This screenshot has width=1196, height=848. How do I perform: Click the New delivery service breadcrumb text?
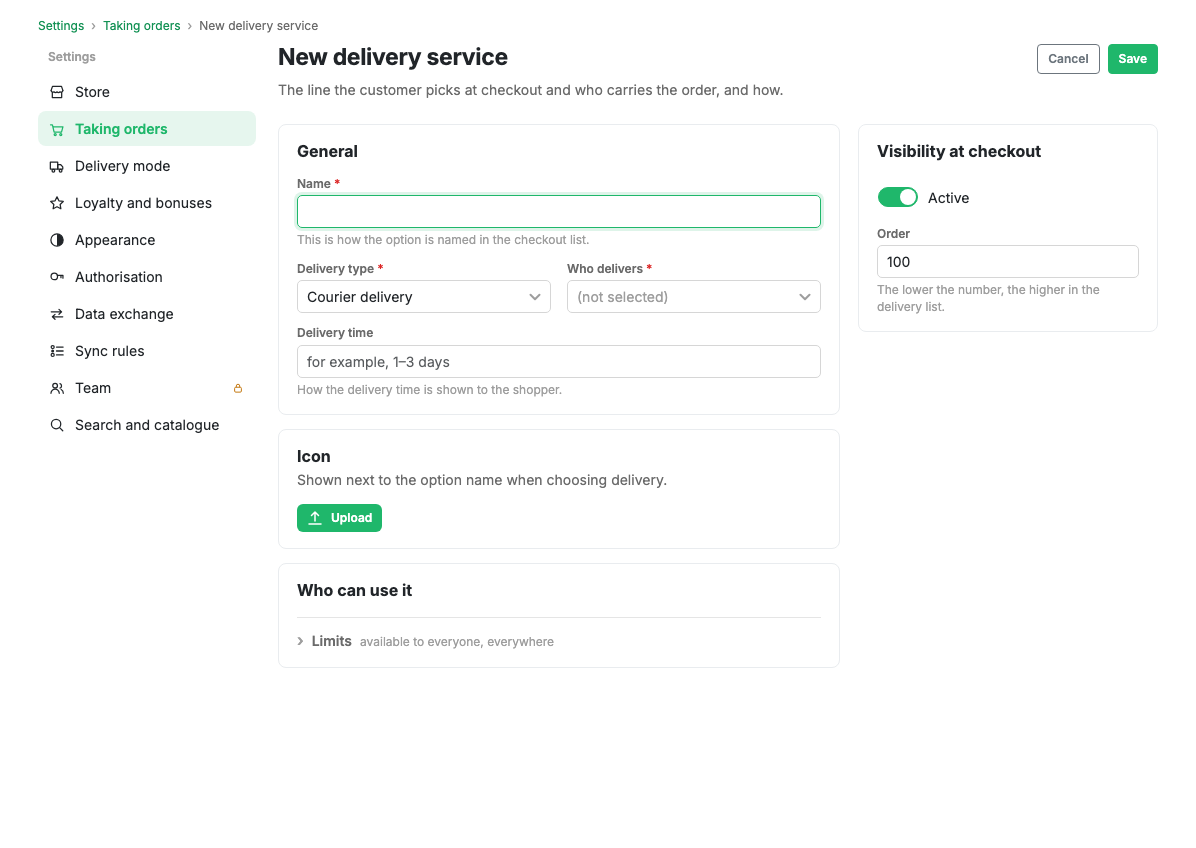259,26
